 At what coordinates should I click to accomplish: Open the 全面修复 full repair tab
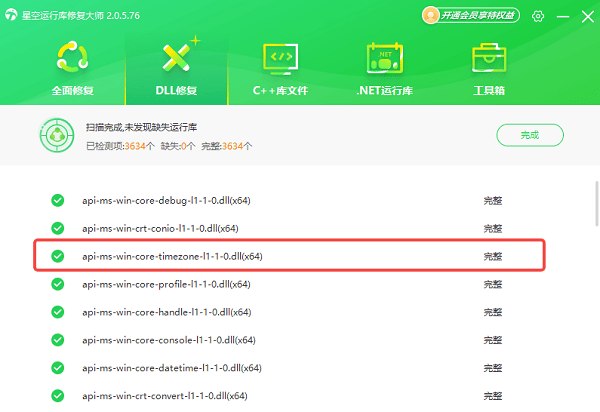72,69
